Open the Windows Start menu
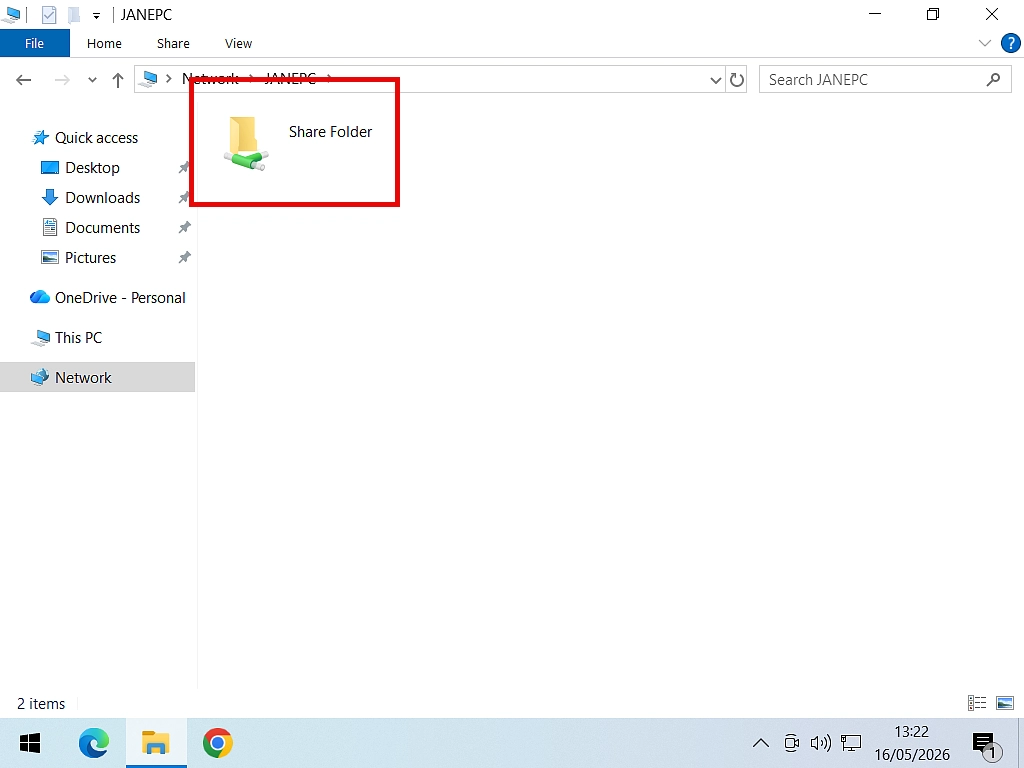This screenshot has height=768, width=1024. point(30,743)
